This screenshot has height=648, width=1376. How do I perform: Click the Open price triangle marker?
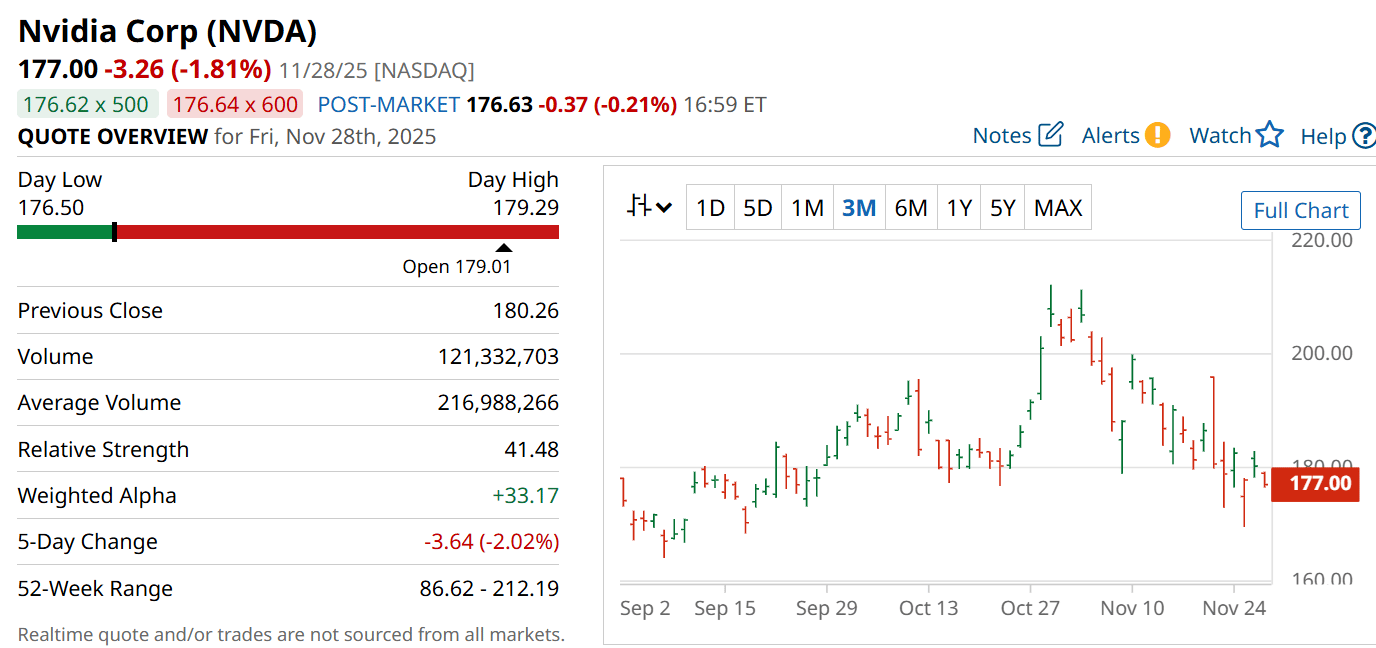tap(504, 248)
